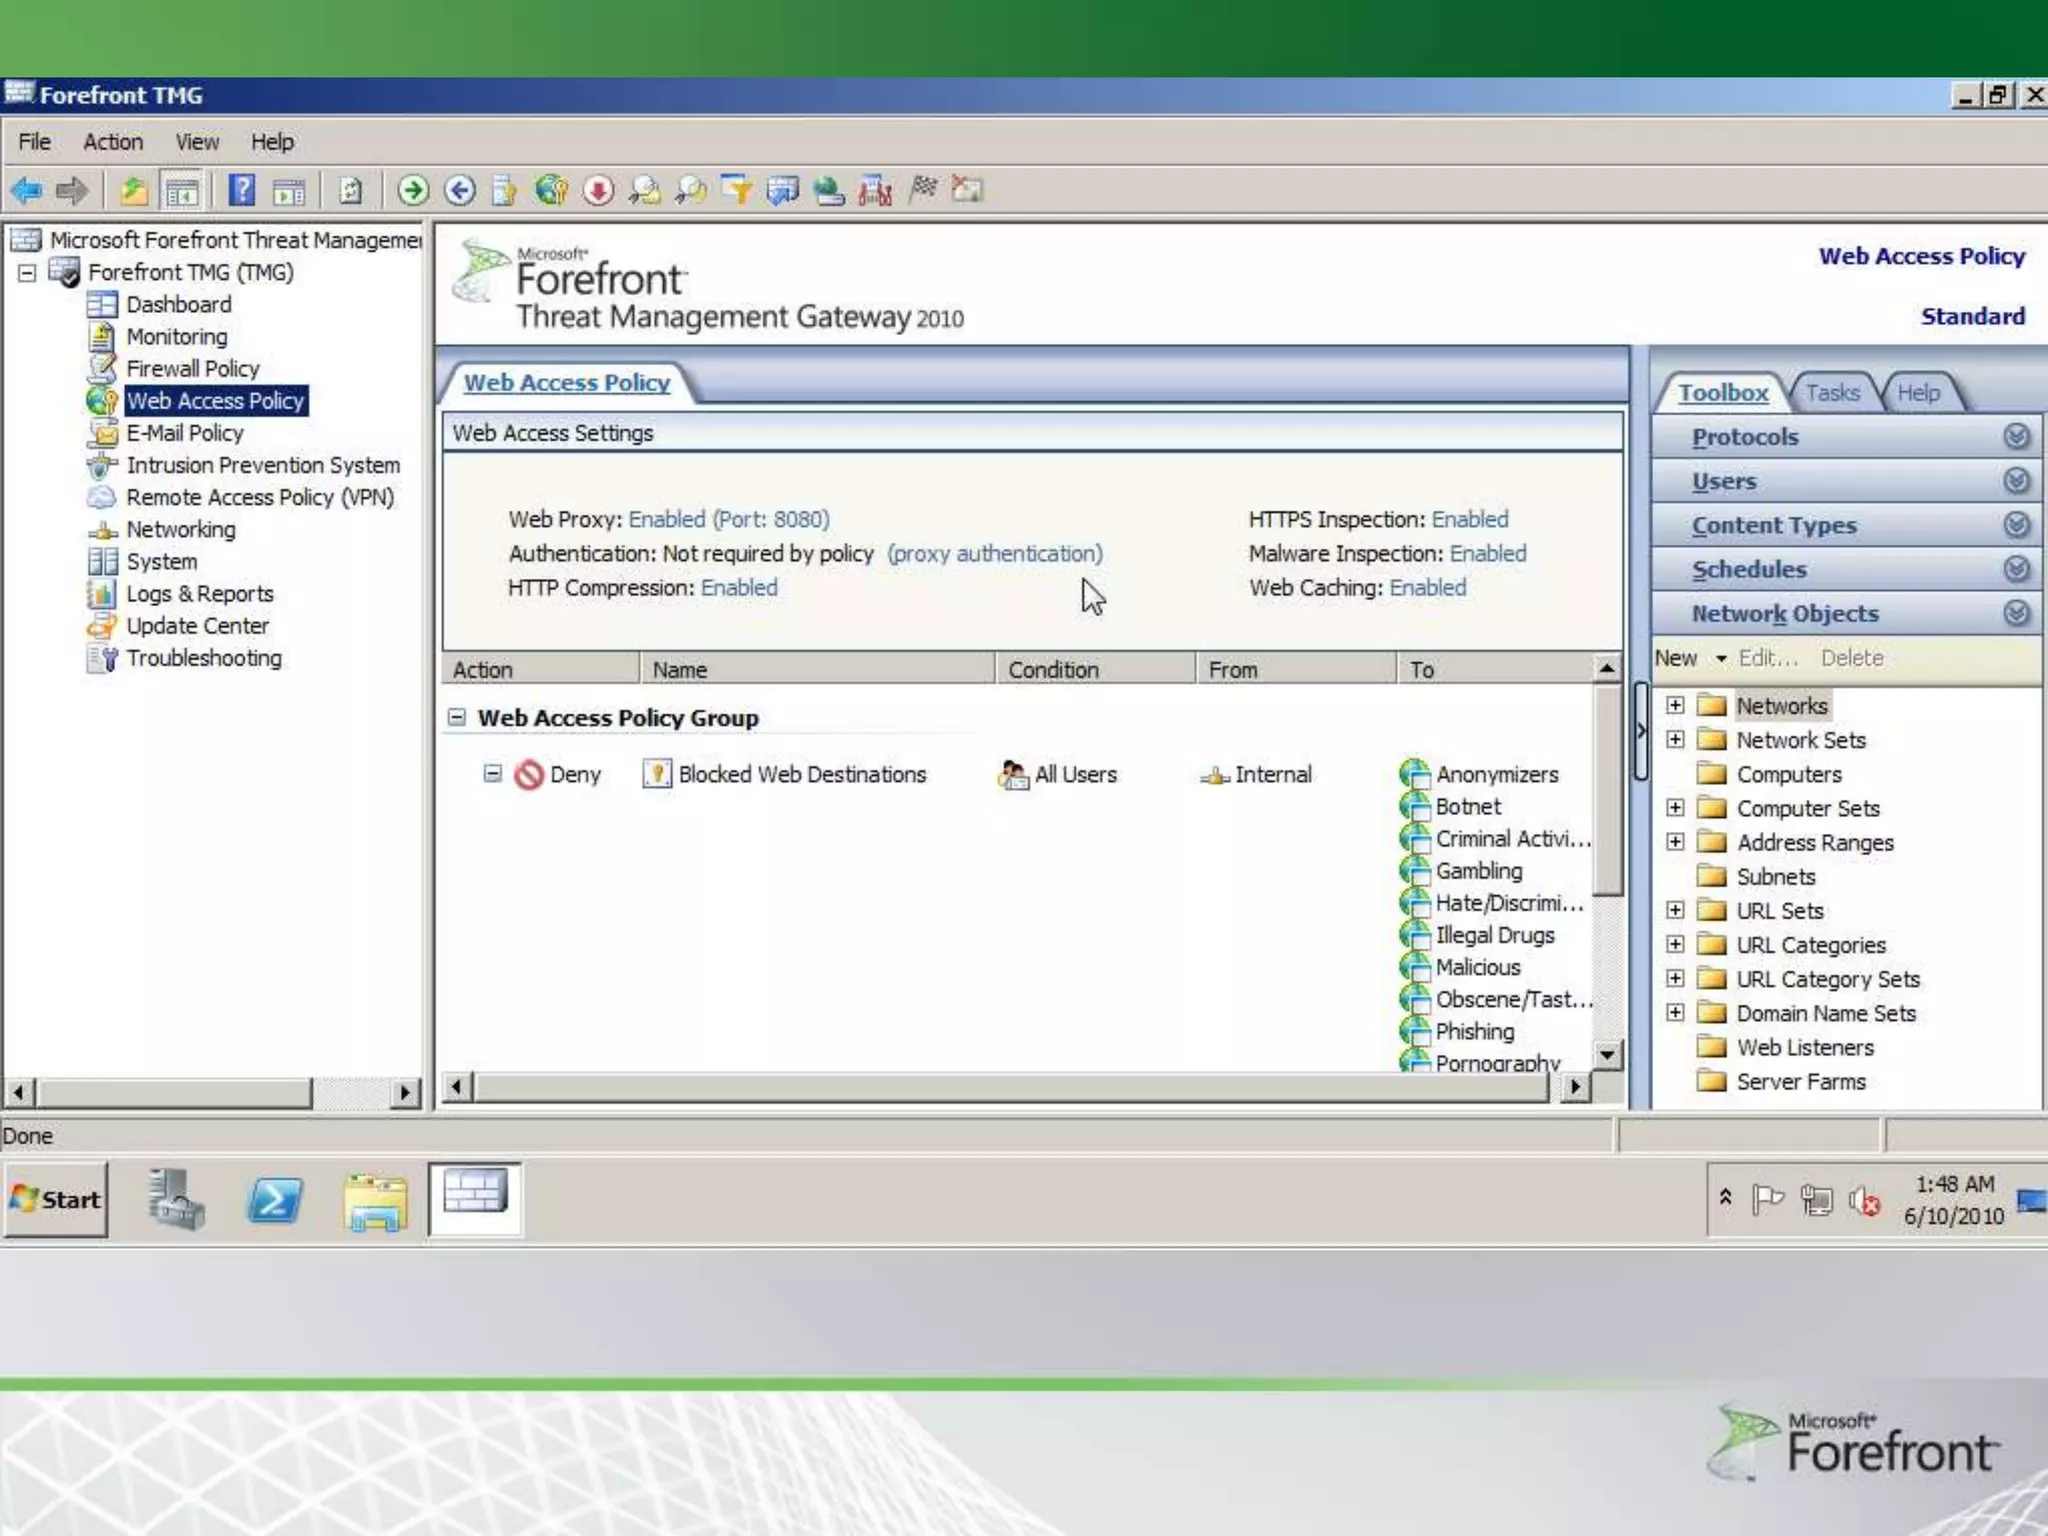Viewport: 2048px width, 1536px height.
Task: Select Firewall Policy in the tree
Action: click(x=192, y=369)
